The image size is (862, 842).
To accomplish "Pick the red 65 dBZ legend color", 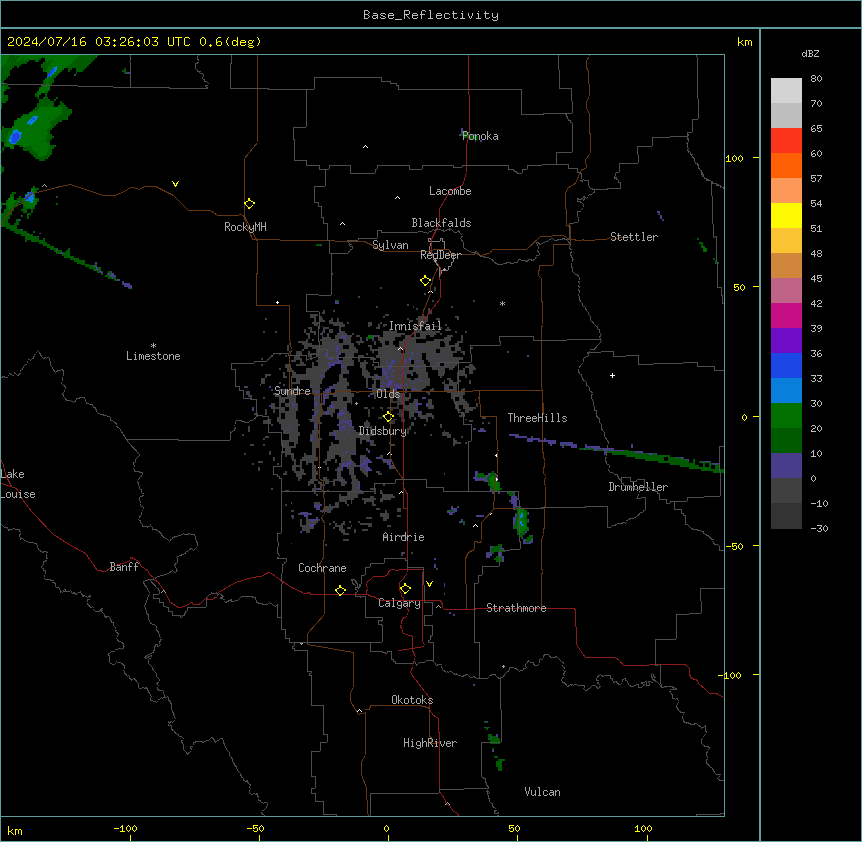I will click(786, 140).
